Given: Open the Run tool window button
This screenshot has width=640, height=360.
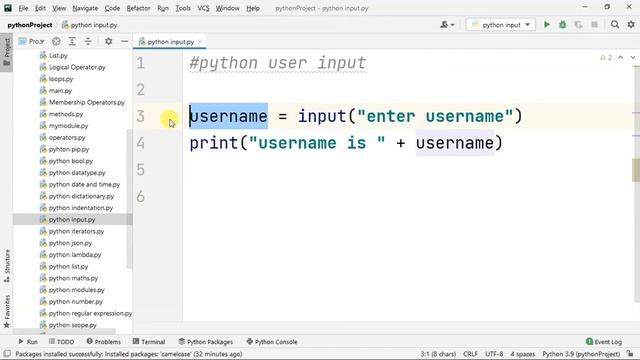Looking at the screenshot, I should coord(28,342).
